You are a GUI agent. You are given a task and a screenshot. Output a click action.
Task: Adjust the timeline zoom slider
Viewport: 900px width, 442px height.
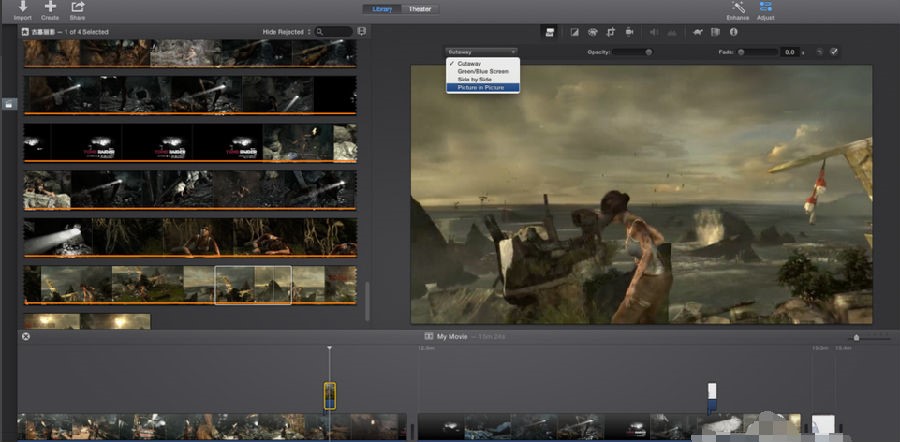[x=870, y=337]
